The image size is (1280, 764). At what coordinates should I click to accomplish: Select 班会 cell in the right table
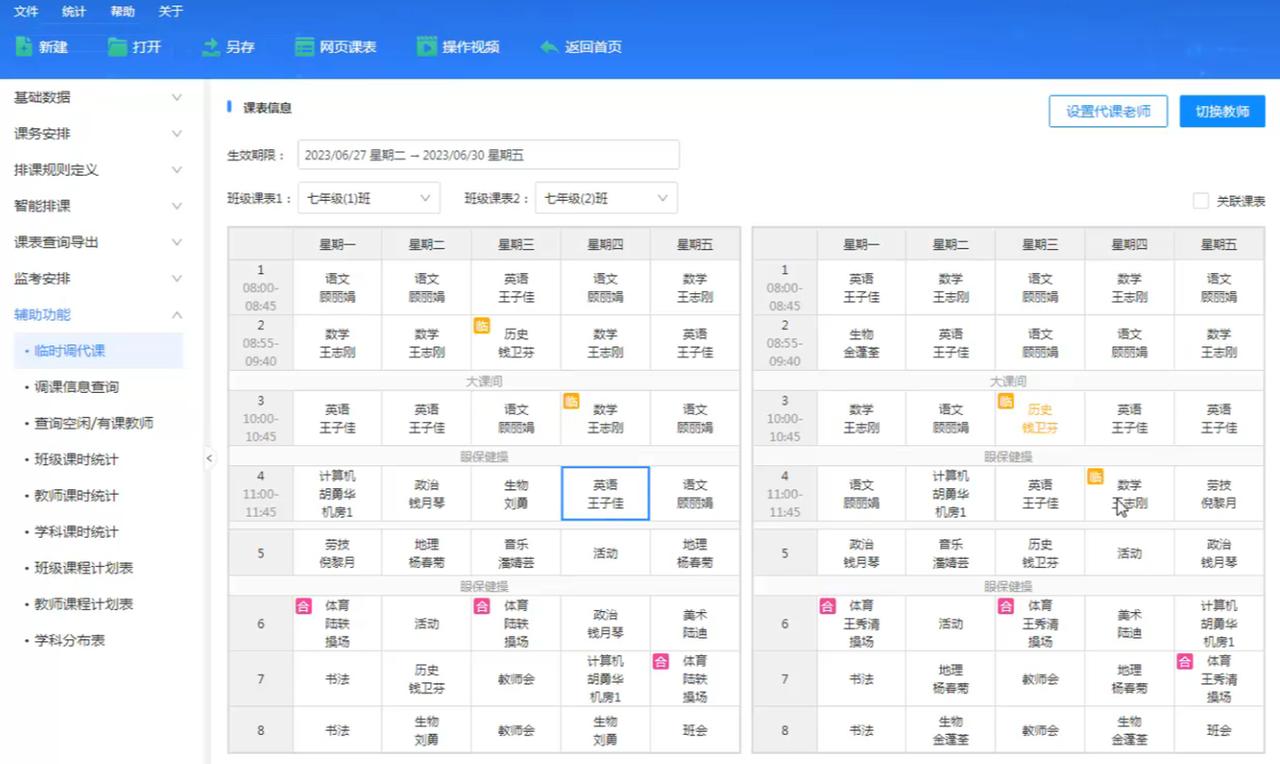pos(1219,730)
